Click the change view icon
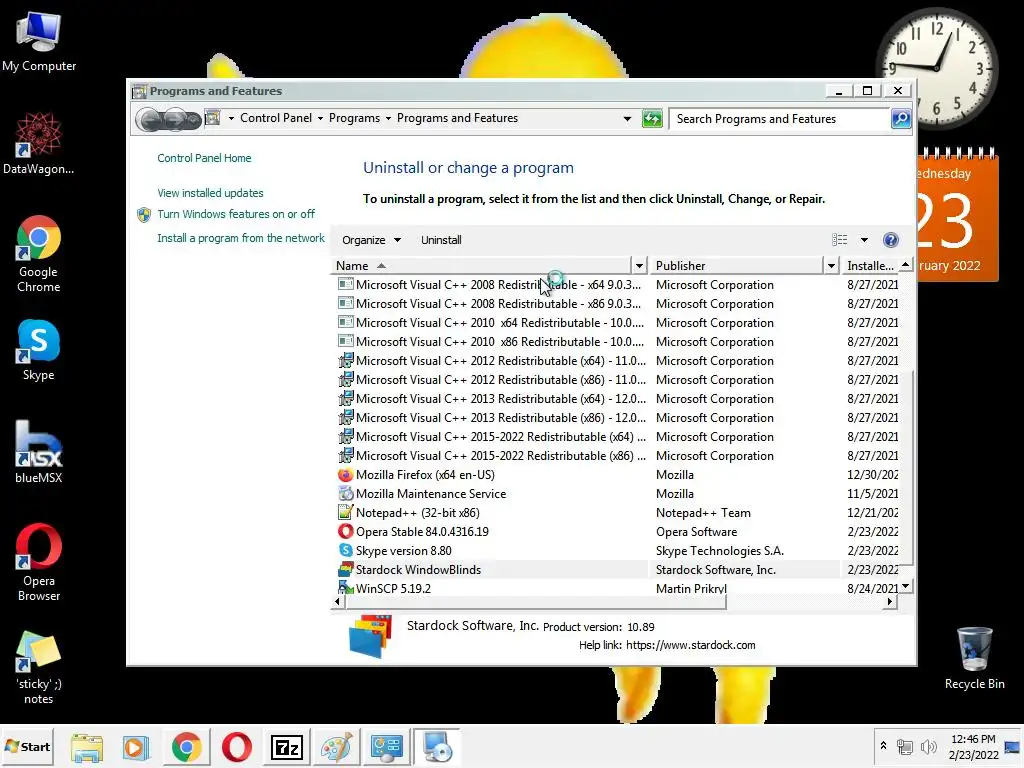1024x768 pixels. [840, 240]
